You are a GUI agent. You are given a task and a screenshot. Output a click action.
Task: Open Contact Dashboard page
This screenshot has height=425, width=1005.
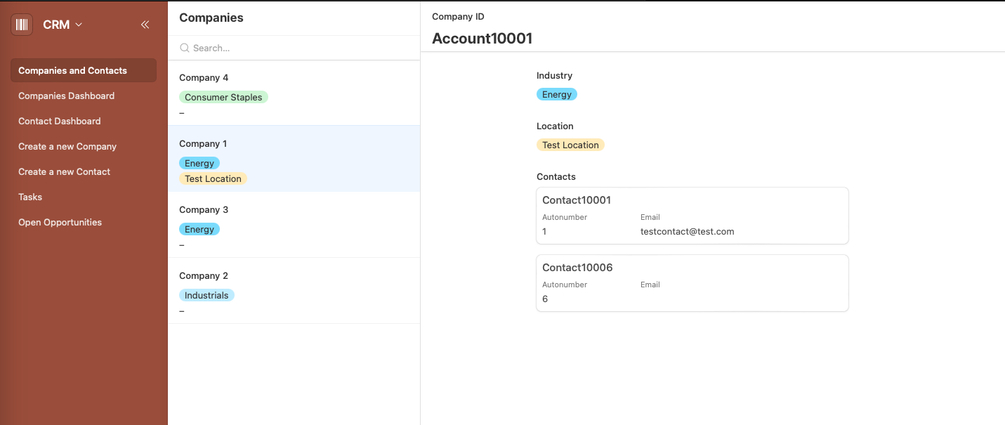[59, 121]
